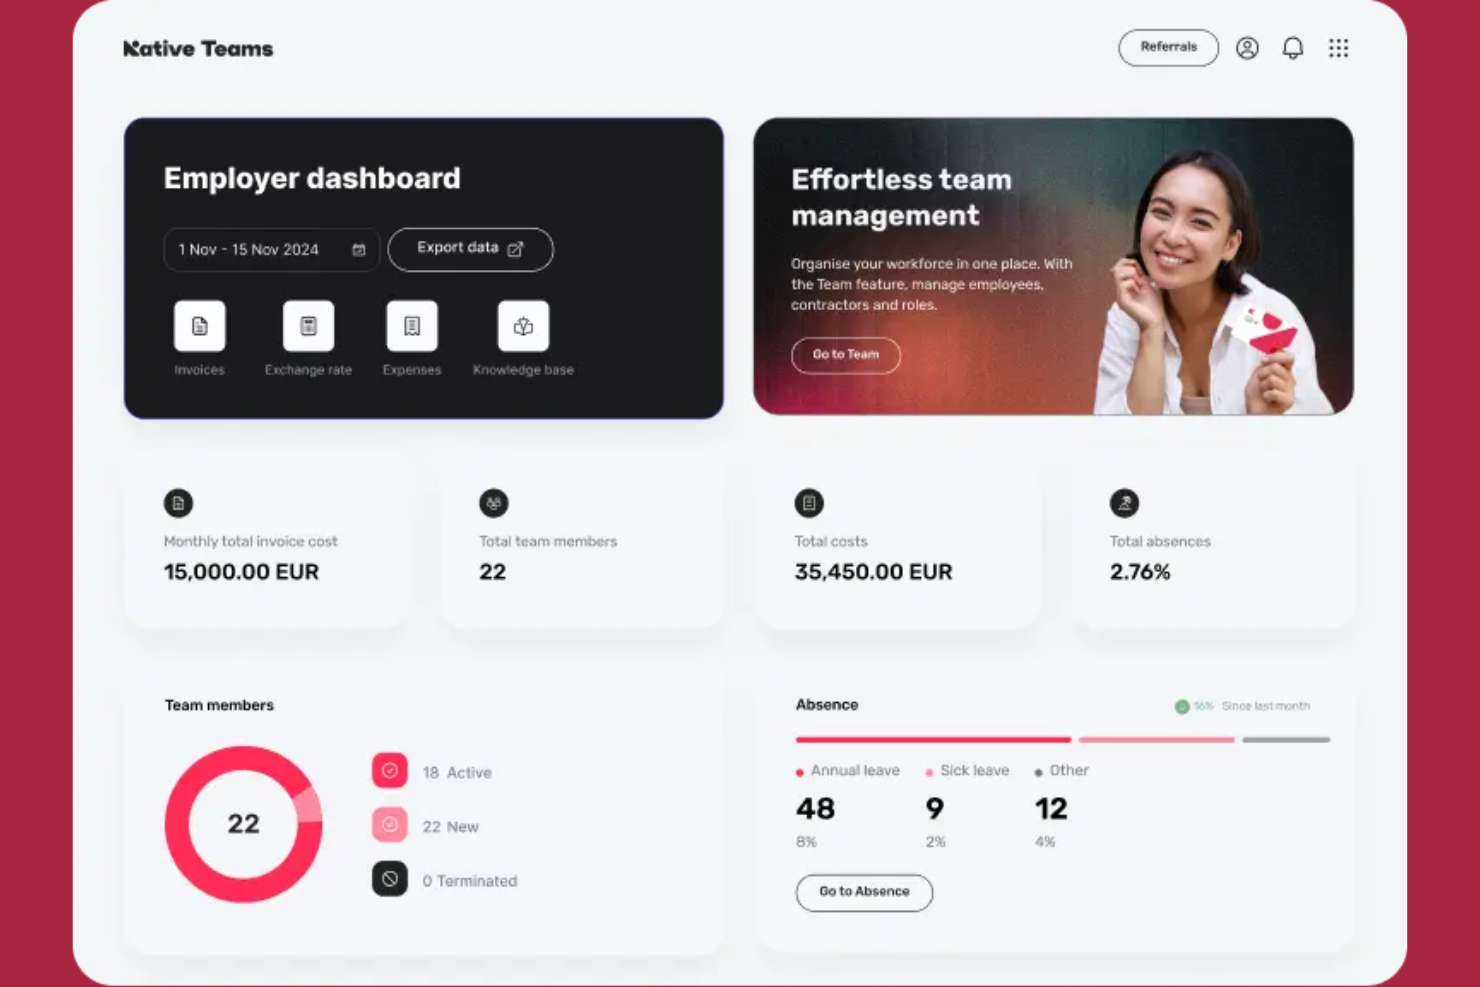Open the apps grid menu icon
The height and width of the screenshot is (987, 1480).
pos(1338,47)
